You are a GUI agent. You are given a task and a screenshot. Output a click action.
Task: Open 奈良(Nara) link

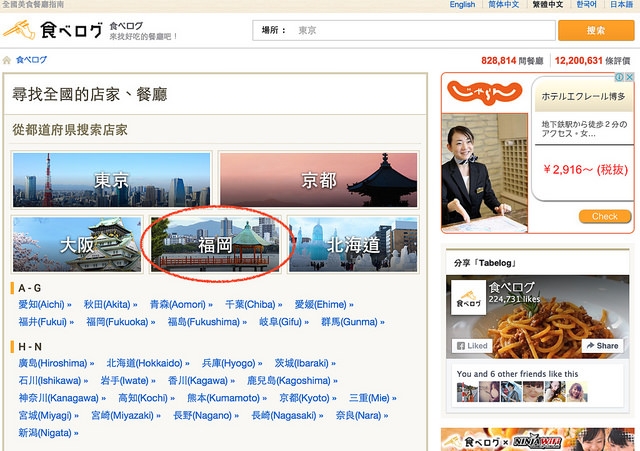(362, 415)
